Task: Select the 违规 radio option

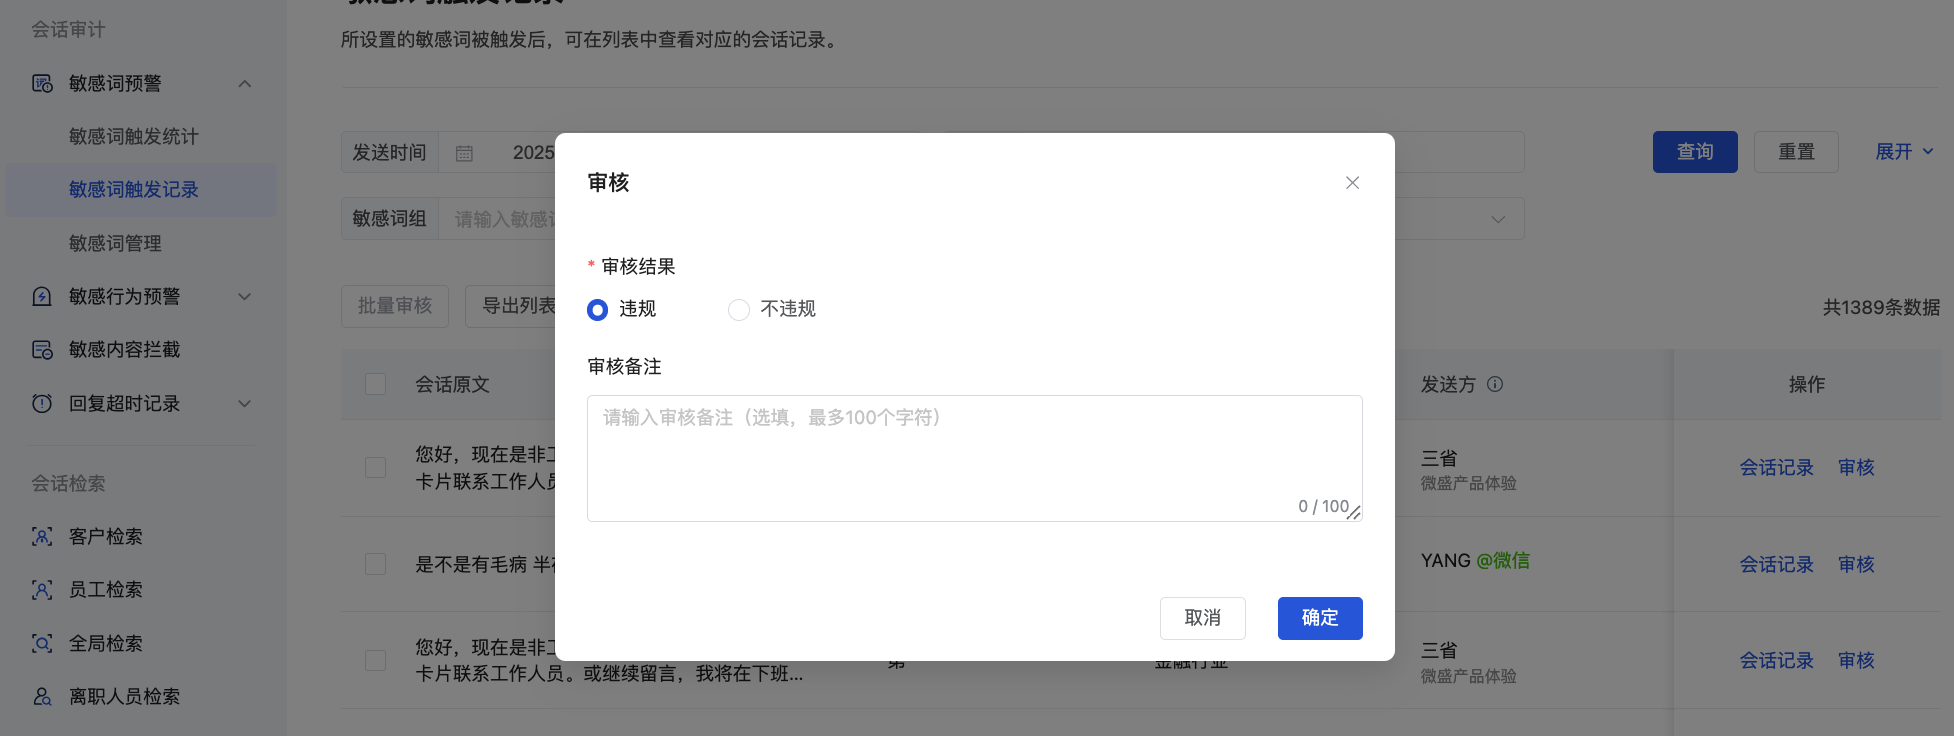Action: (597, 310)
